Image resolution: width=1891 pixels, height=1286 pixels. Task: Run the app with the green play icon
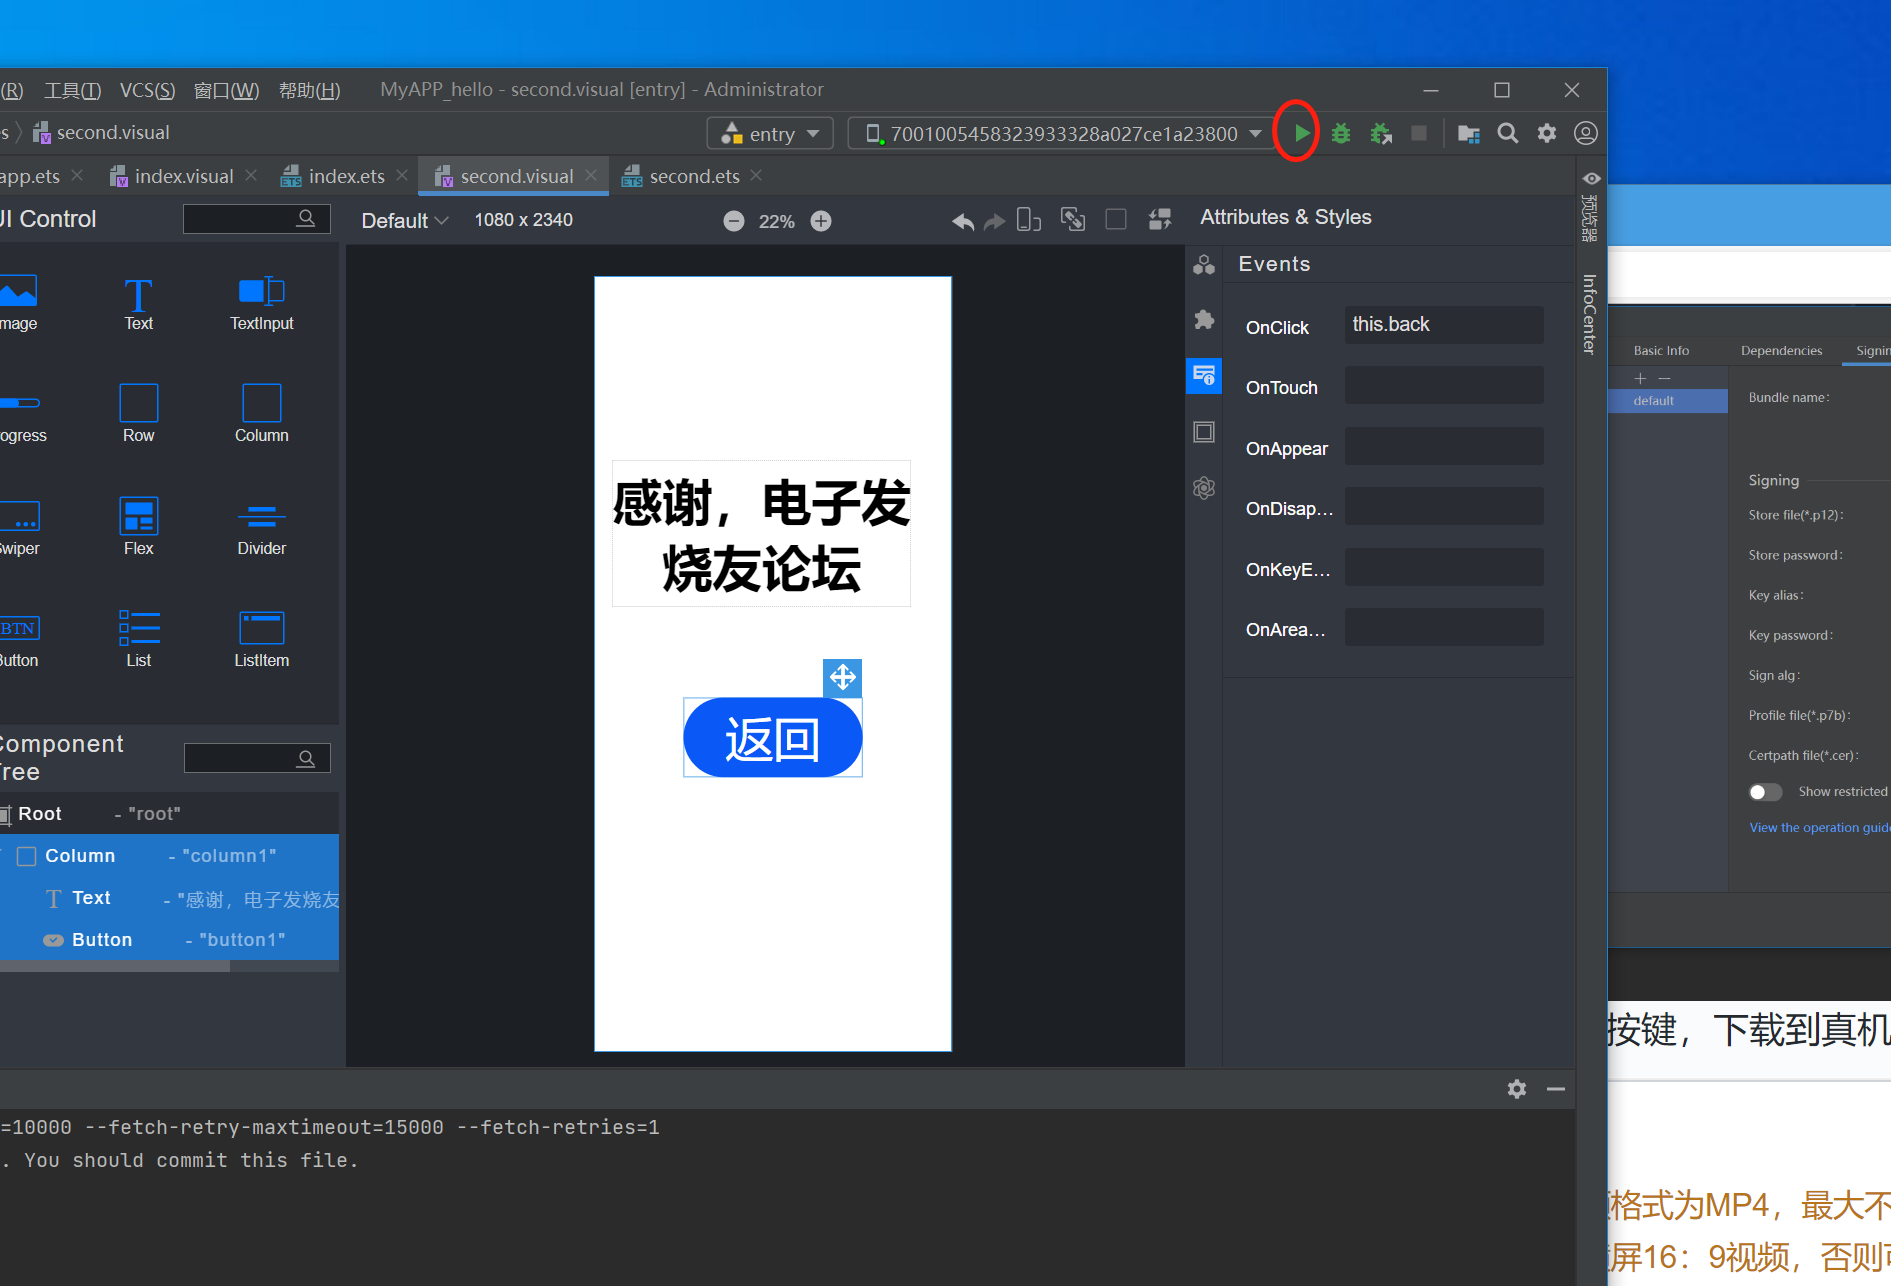(1300, 133)
